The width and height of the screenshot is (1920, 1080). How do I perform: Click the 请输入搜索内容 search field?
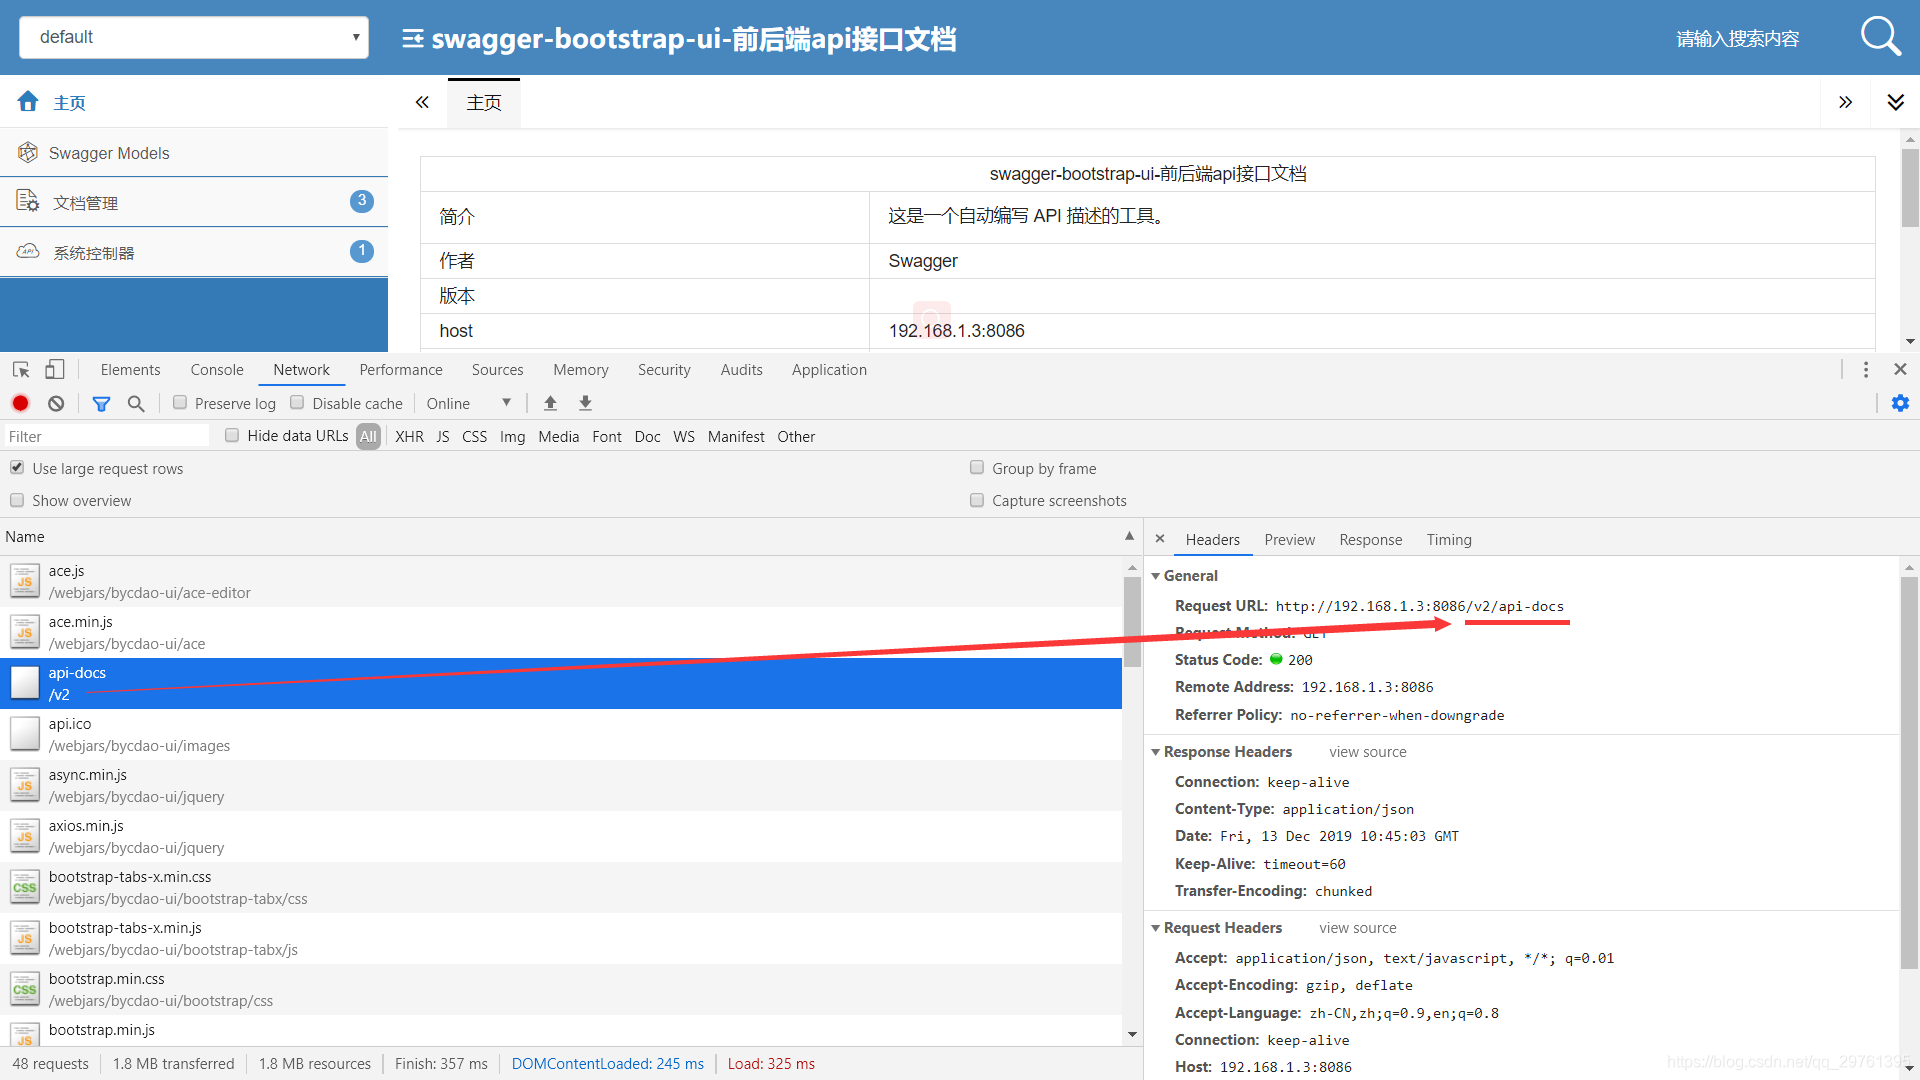pyautogui.click(x=1737, y=38)
